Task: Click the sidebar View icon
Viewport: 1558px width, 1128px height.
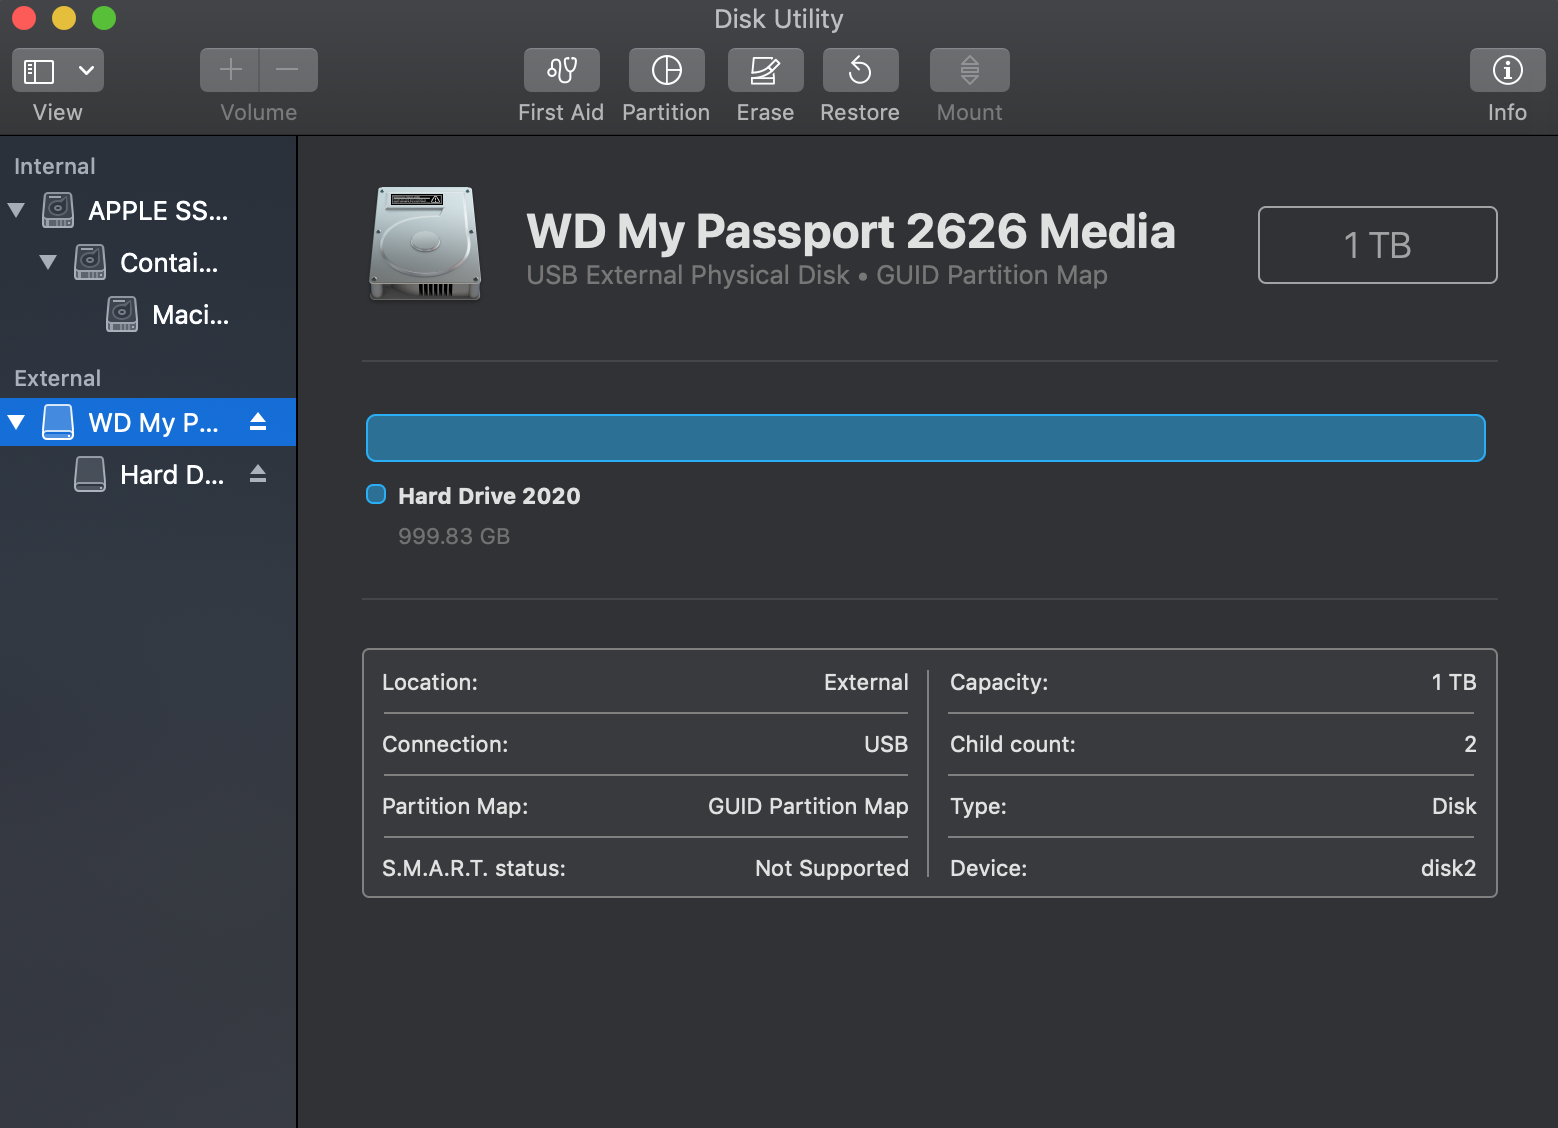Action: point(39,71)
